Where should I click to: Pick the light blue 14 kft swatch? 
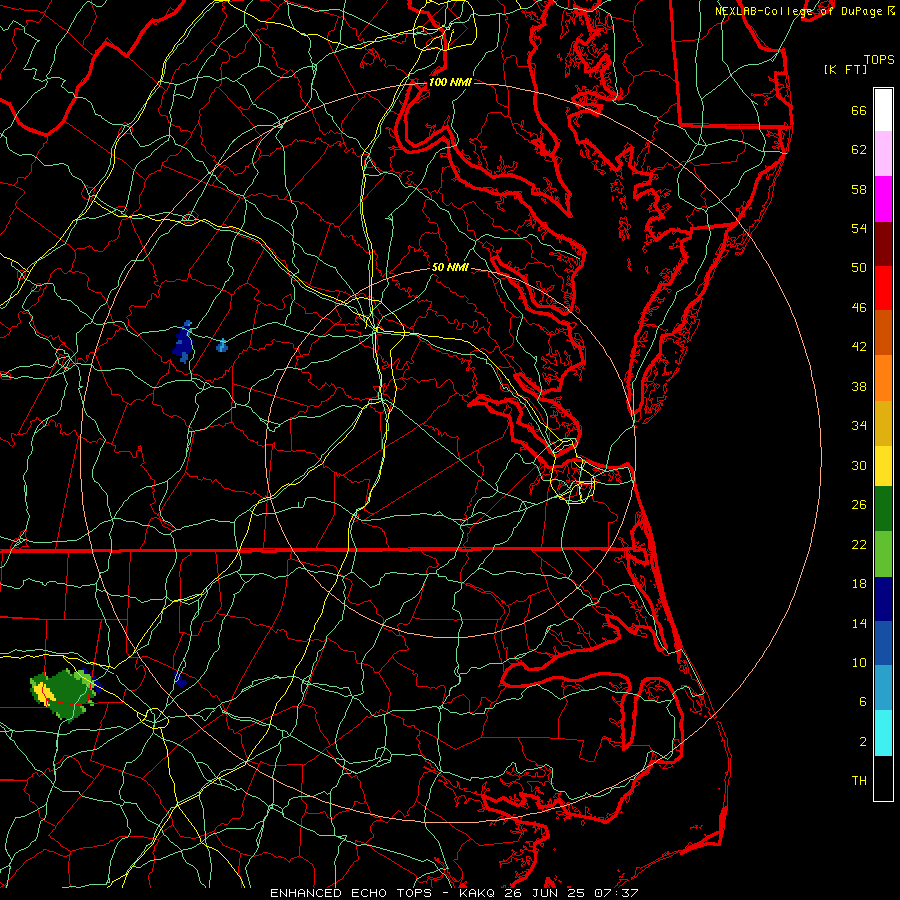[883, 688]
